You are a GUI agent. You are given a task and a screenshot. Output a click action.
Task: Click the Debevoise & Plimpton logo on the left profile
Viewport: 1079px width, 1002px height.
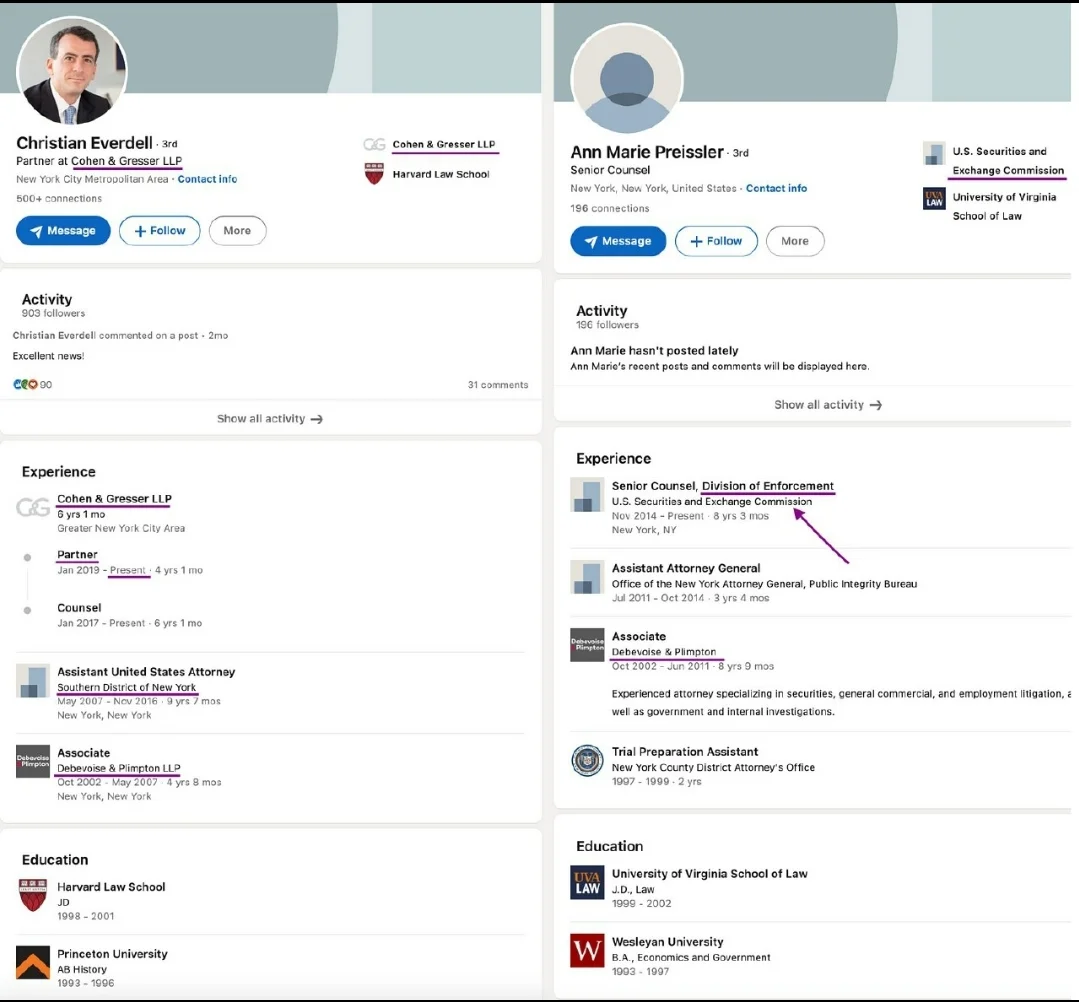33,761
